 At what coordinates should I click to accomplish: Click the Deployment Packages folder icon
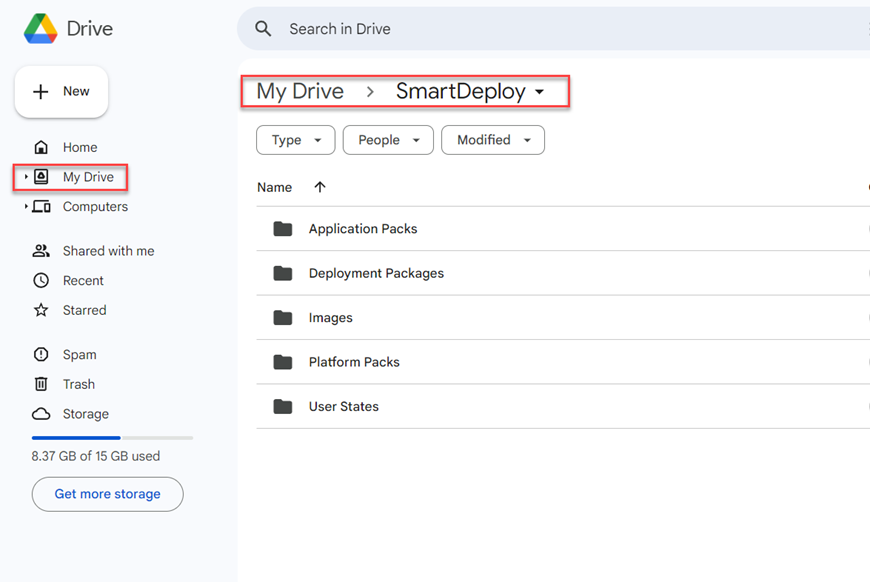[283, 273]
